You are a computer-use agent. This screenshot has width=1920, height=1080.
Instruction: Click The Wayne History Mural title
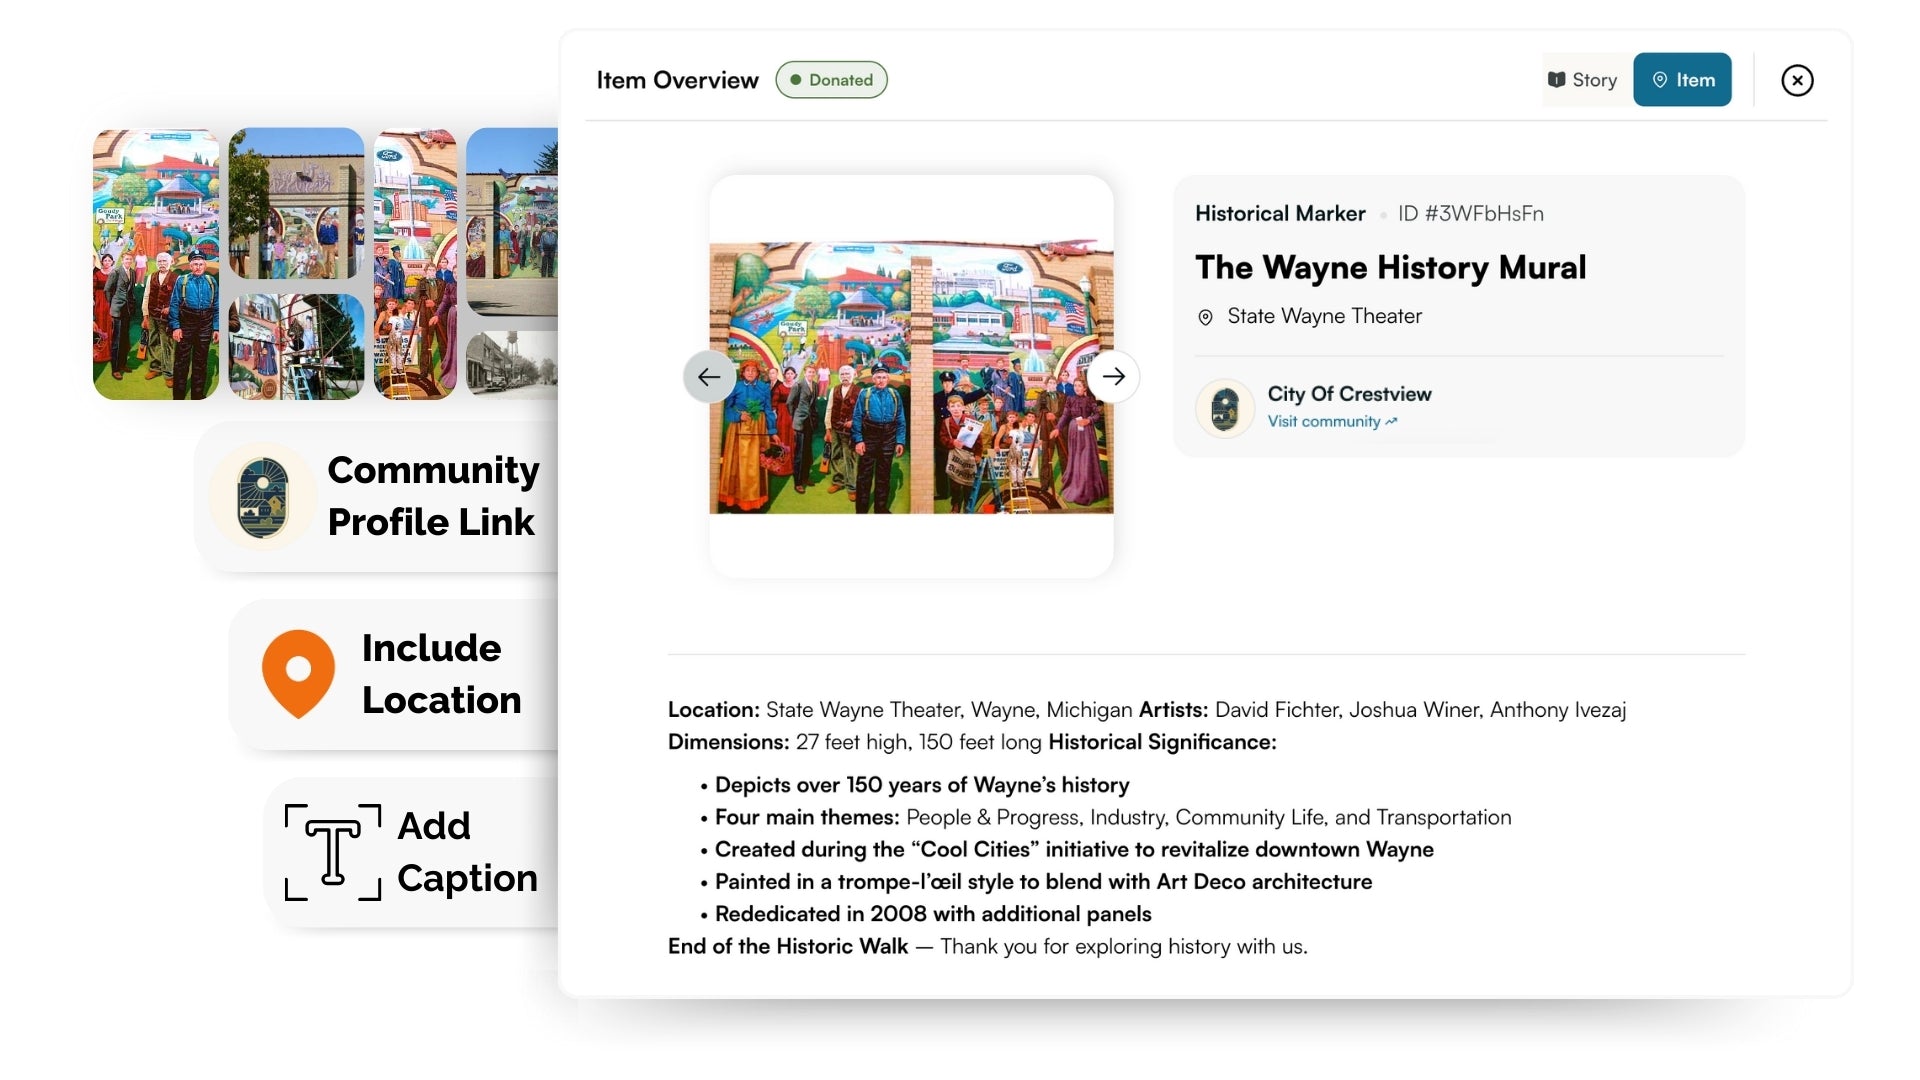tap(1390, 268)
